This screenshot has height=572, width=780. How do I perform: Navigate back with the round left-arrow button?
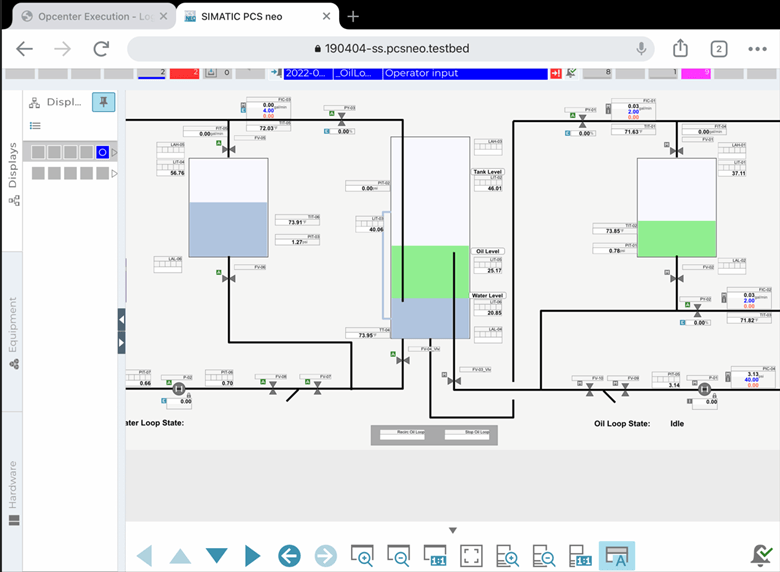point(290,556)
